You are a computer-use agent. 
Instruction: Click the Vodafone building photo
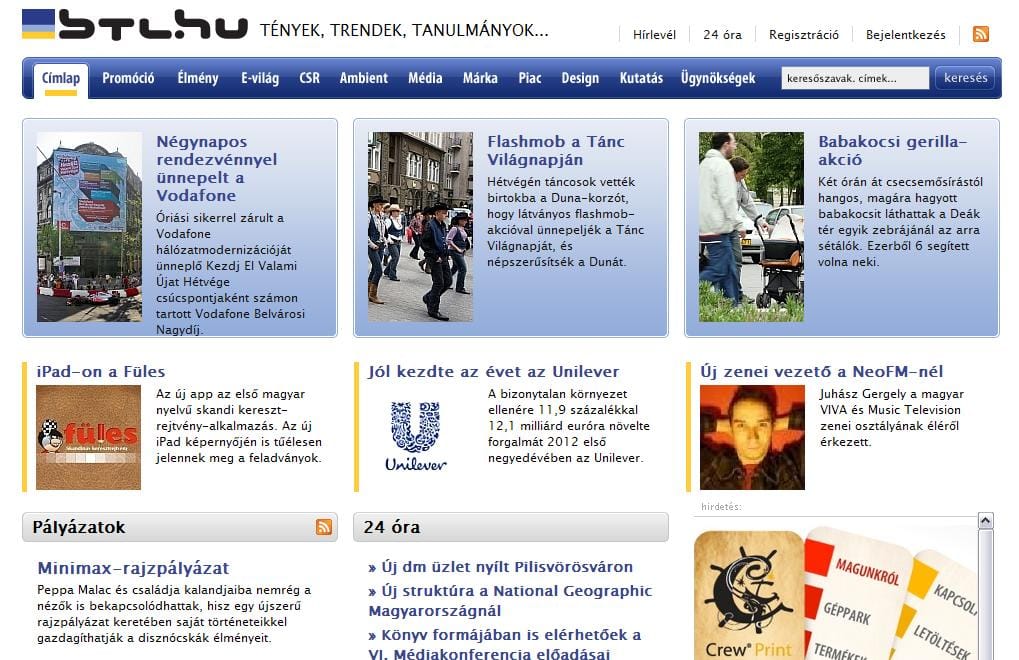pyautogui.click(x=90, y=227)
